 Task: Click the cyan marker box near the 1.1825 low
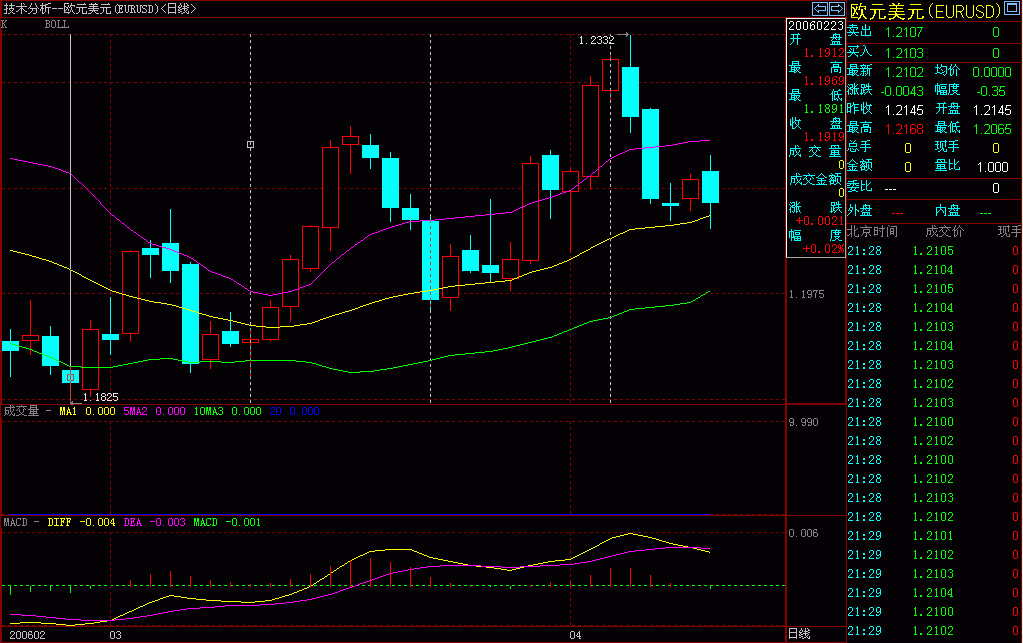click(70, 377)
